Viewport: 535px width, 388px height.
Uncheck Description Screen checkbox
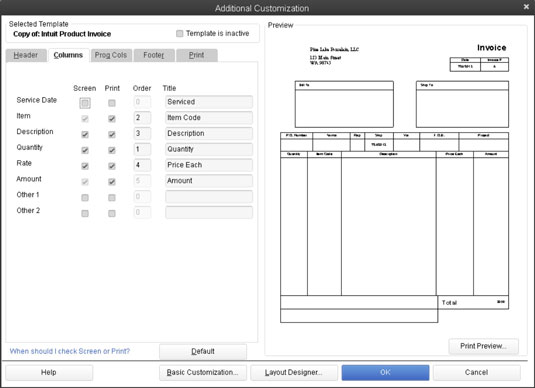(x=85, y=134)
